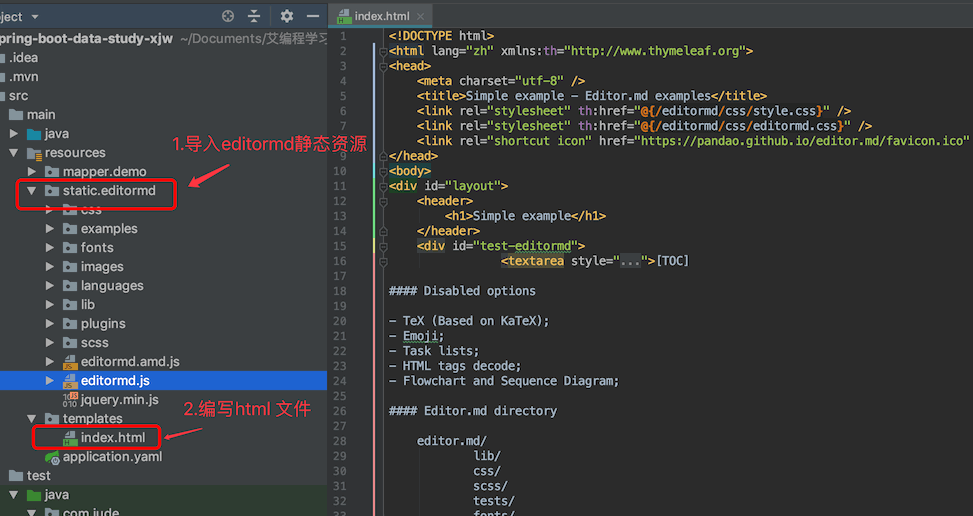This screenshot has width=973, height=516.
Task: Click line number 18 in gutter
Action: coord(339,291)
